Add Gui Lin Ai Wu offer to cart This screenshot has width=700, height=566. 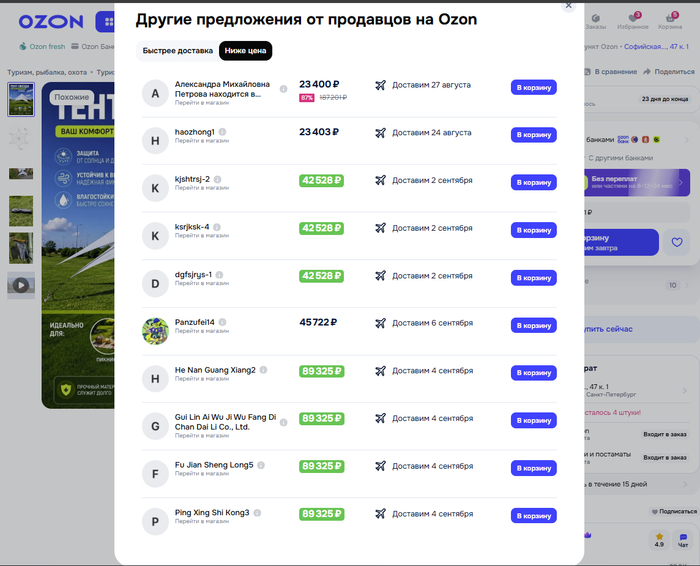click(x=533, y=420)
